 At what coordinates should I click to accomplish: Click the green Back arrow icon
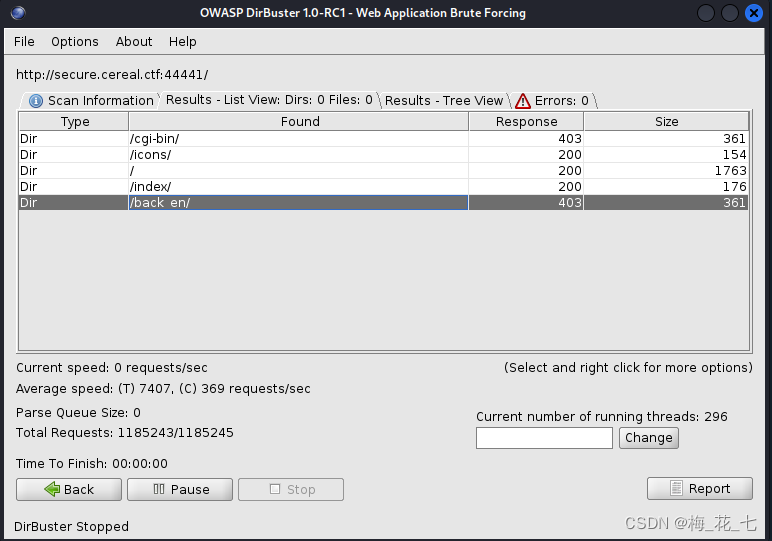[x=52, y=489]
